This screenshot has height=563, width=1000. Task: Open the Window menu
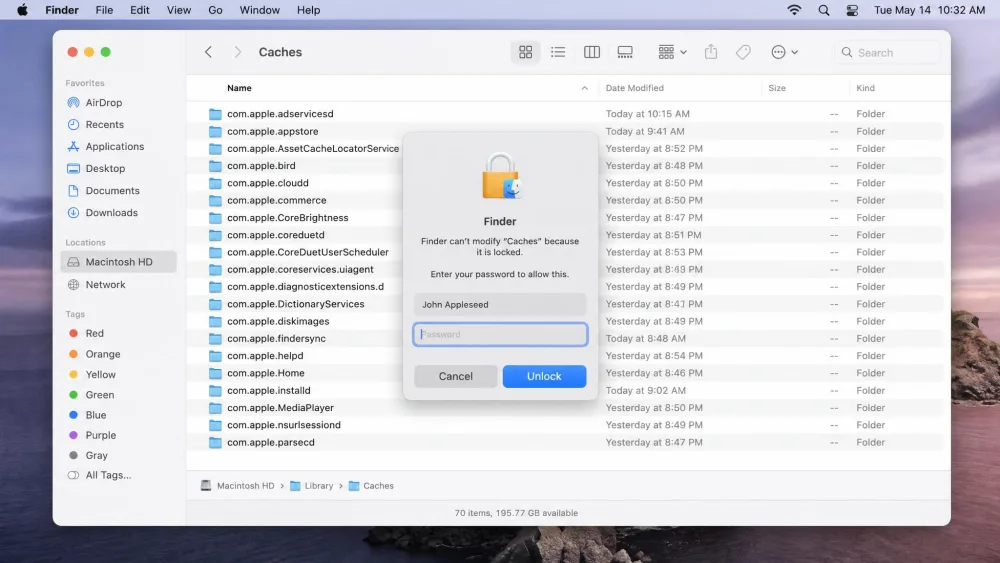click(260, 10)
